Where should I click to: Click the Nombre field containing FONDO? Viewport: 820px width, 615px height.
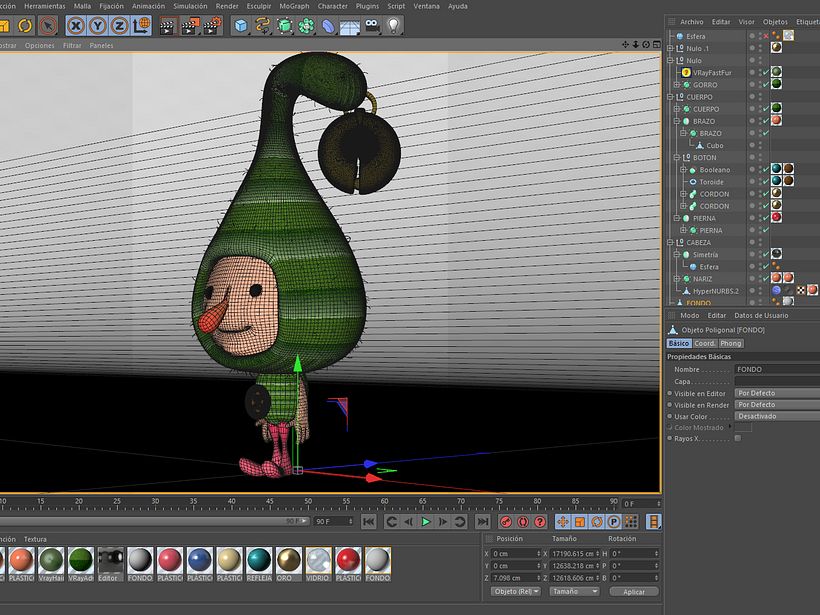click(777, 369)
